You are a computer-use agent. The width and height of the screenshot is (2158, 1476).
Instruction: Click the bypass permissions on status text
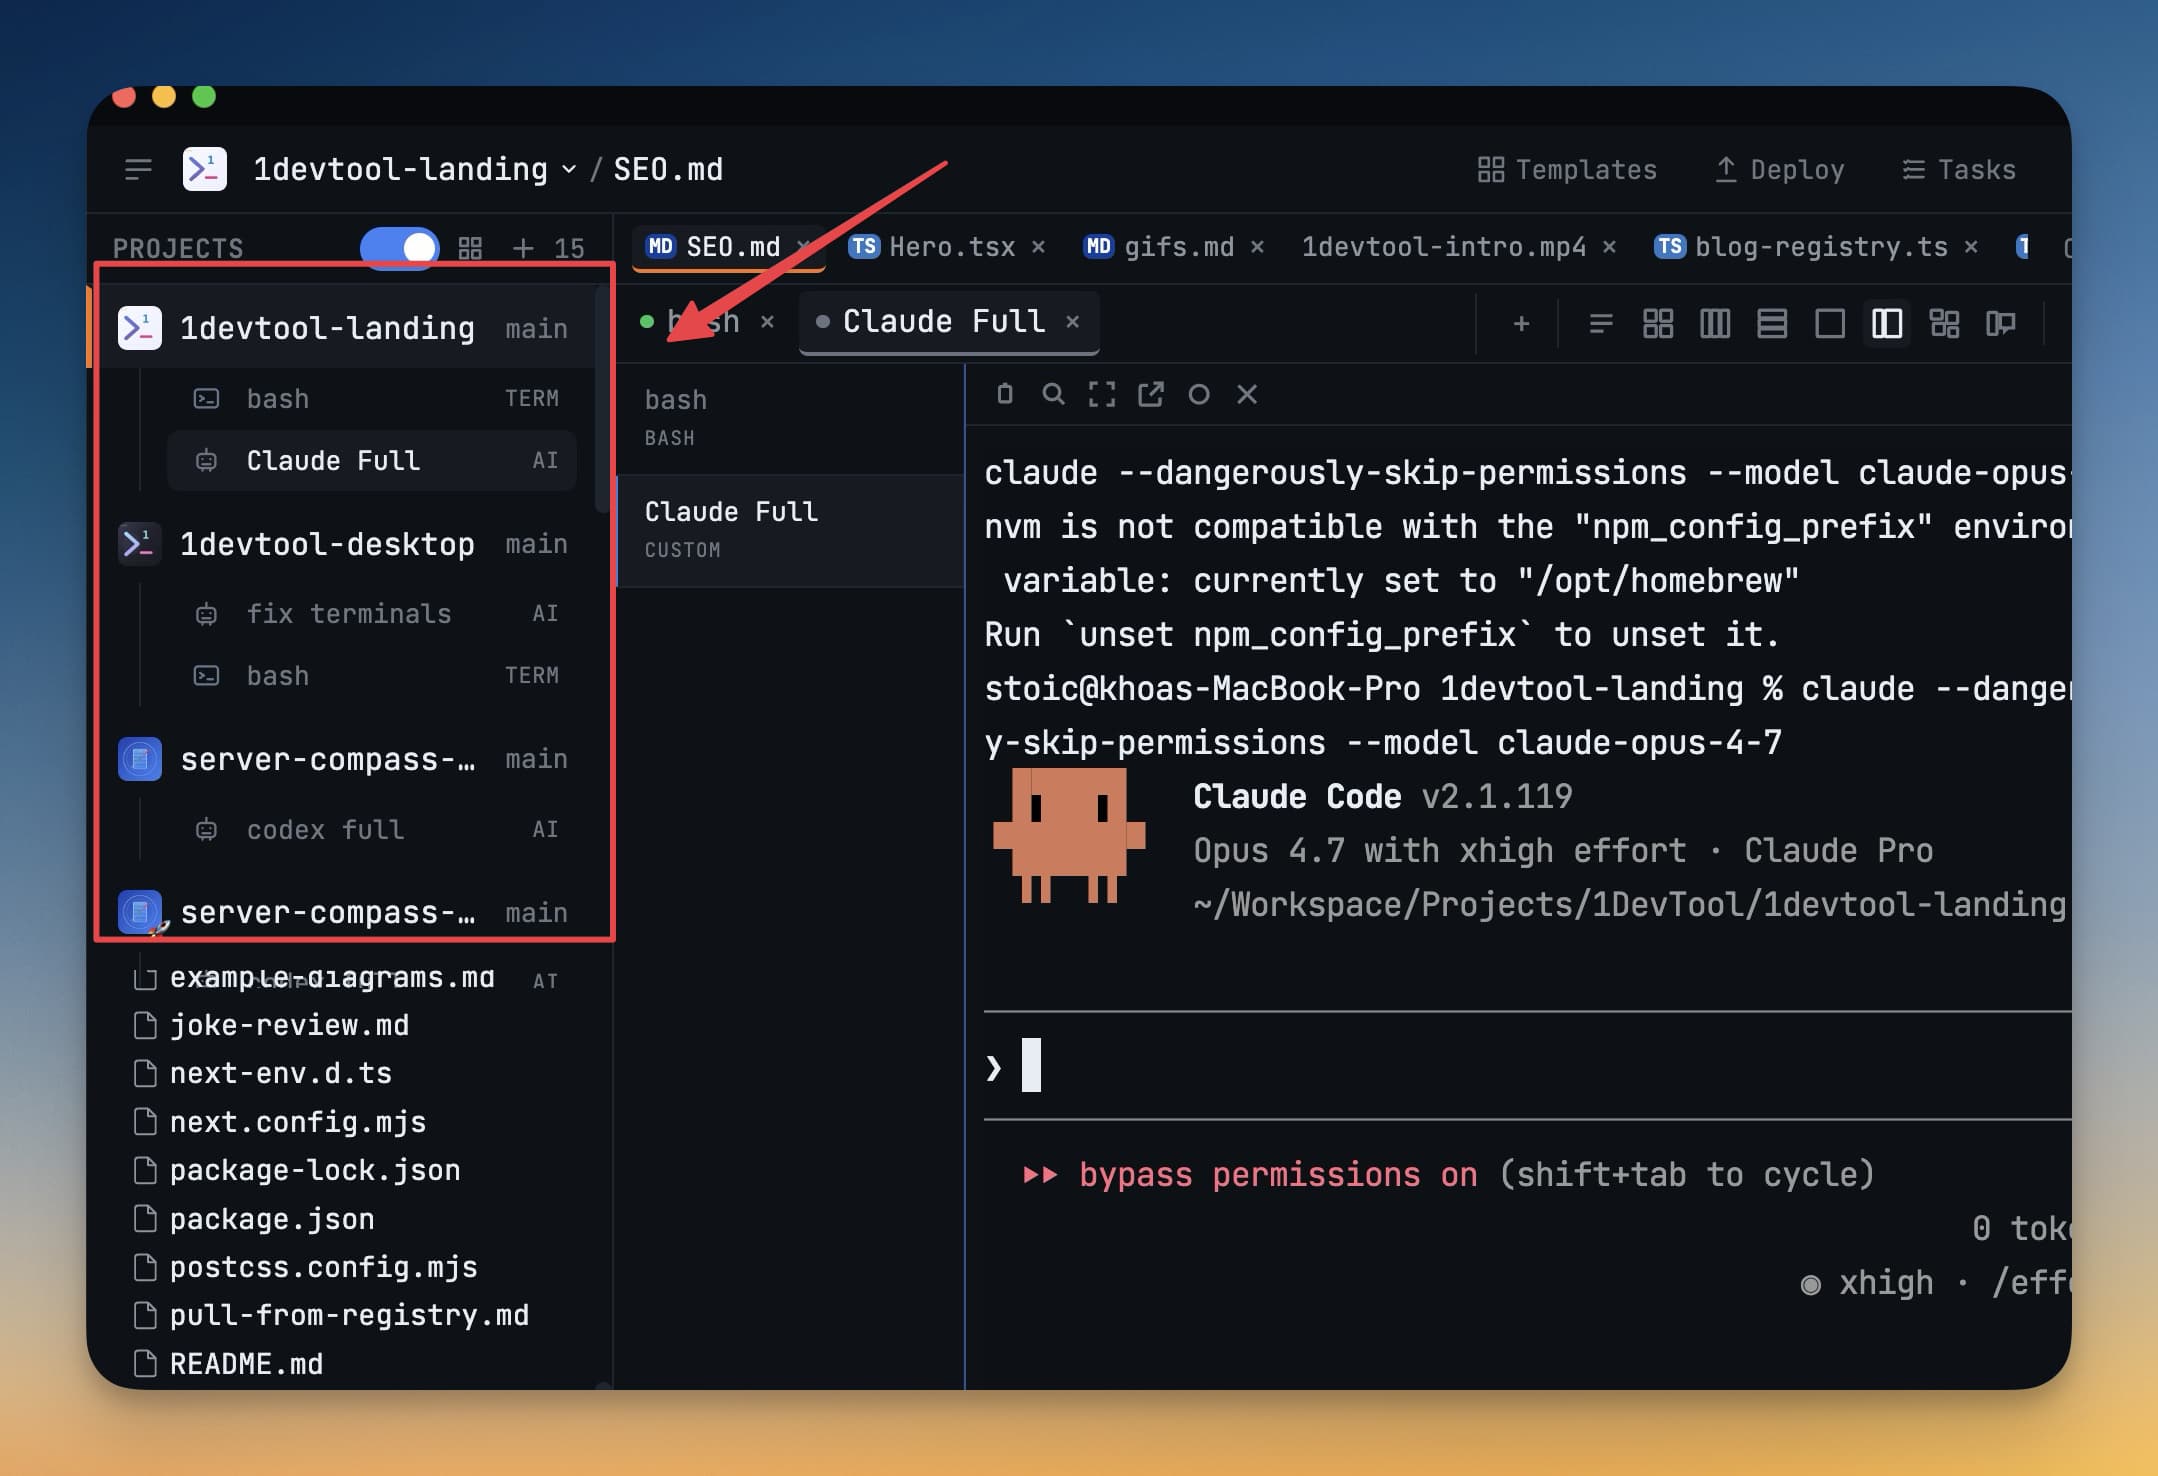click(x=1278, y=1174)
